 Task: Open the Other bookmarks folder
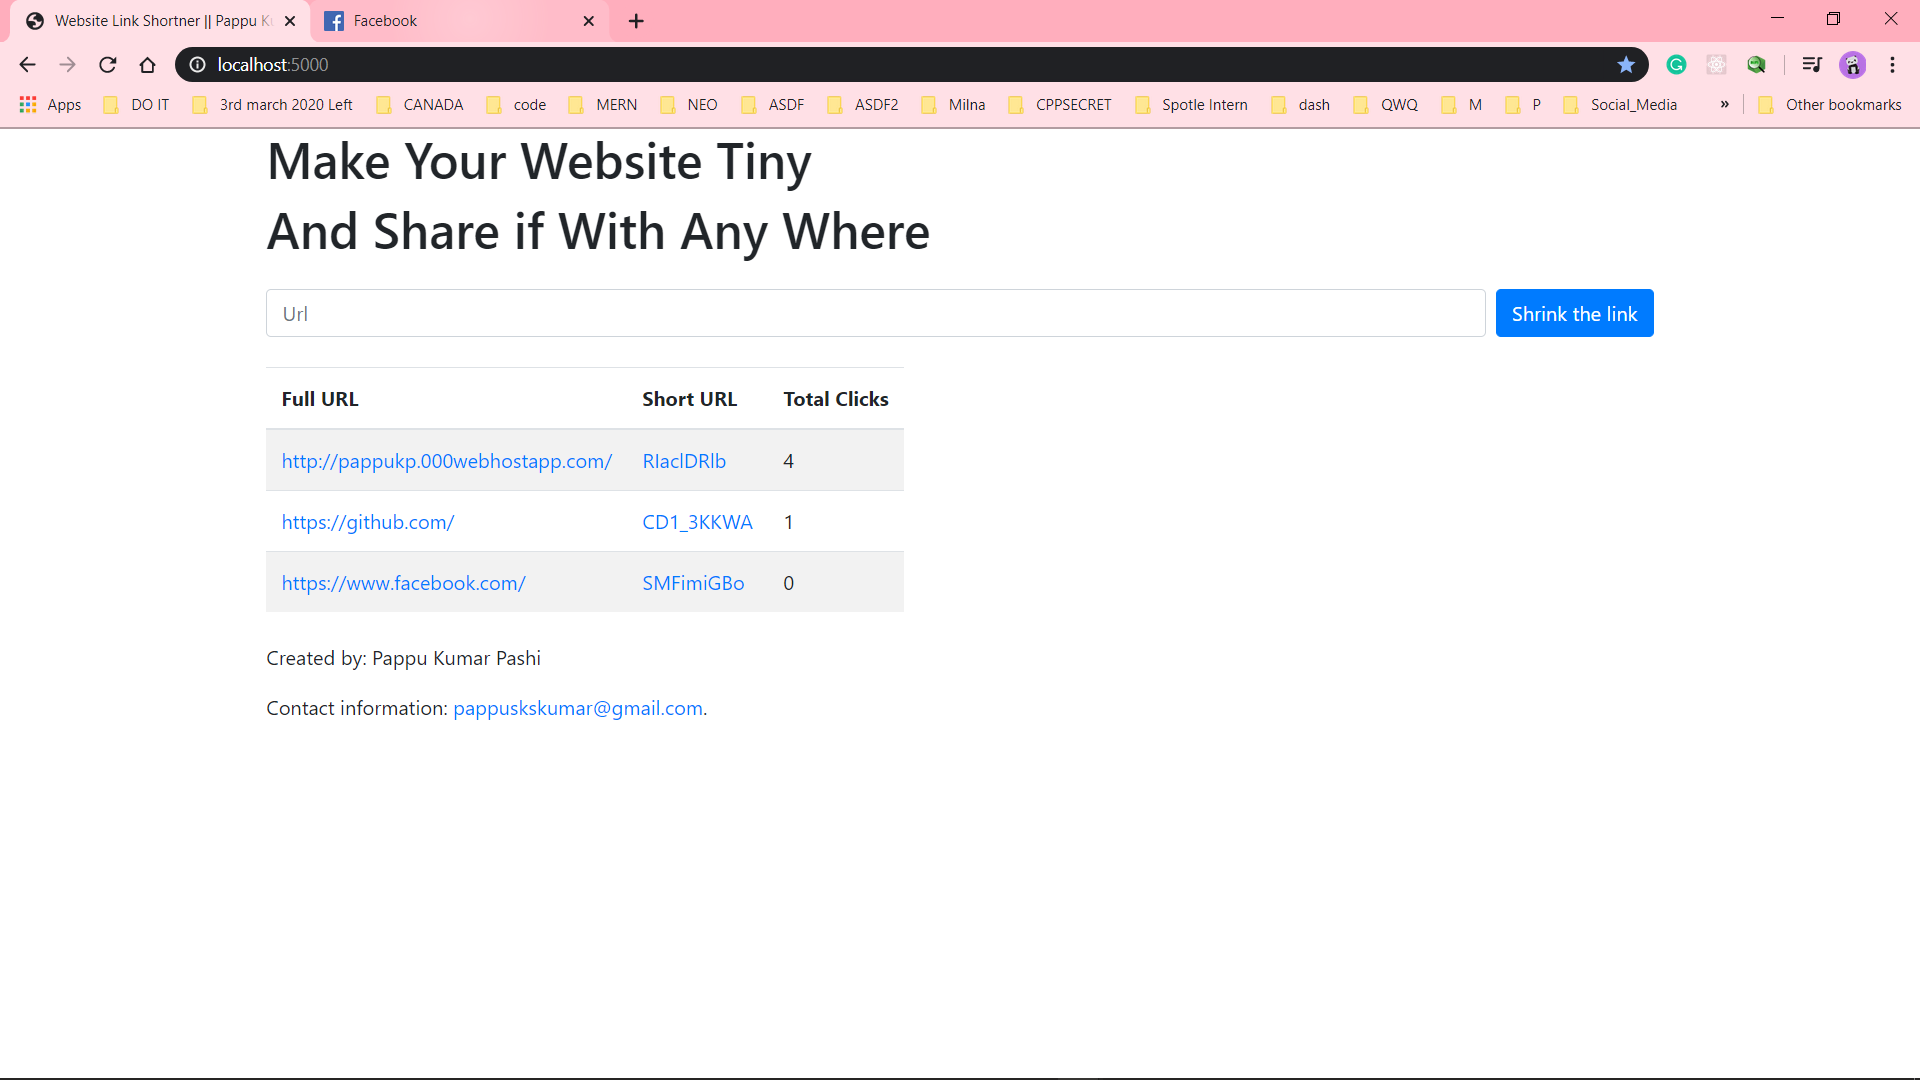pyautogui.click(x=1831, y=105)
